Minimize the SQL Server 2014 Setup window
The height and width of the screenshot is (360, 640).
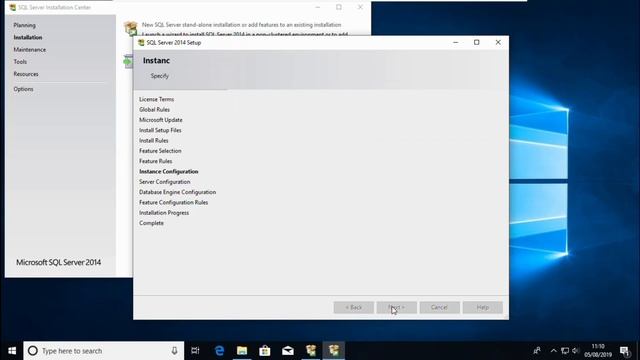point(456,42)
